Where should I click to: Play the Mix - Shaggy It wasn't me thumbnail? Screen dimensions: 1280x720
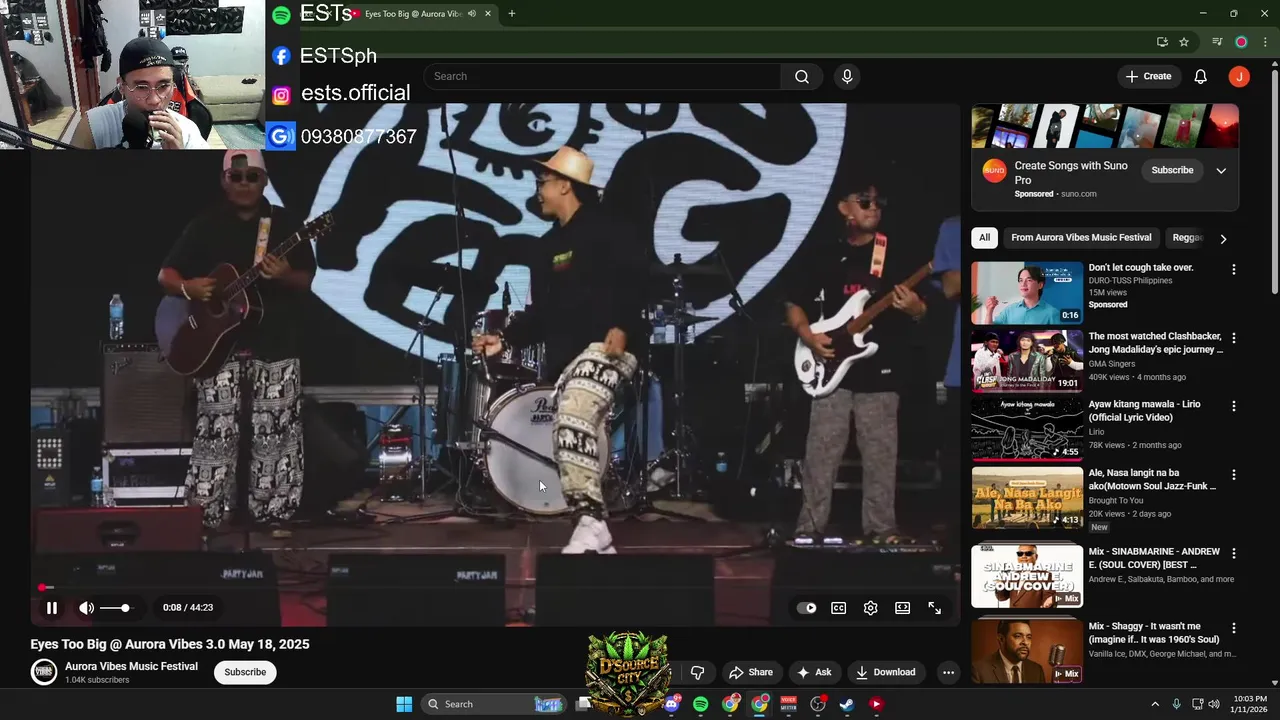pyautogui.click(x=1027, y=652)
